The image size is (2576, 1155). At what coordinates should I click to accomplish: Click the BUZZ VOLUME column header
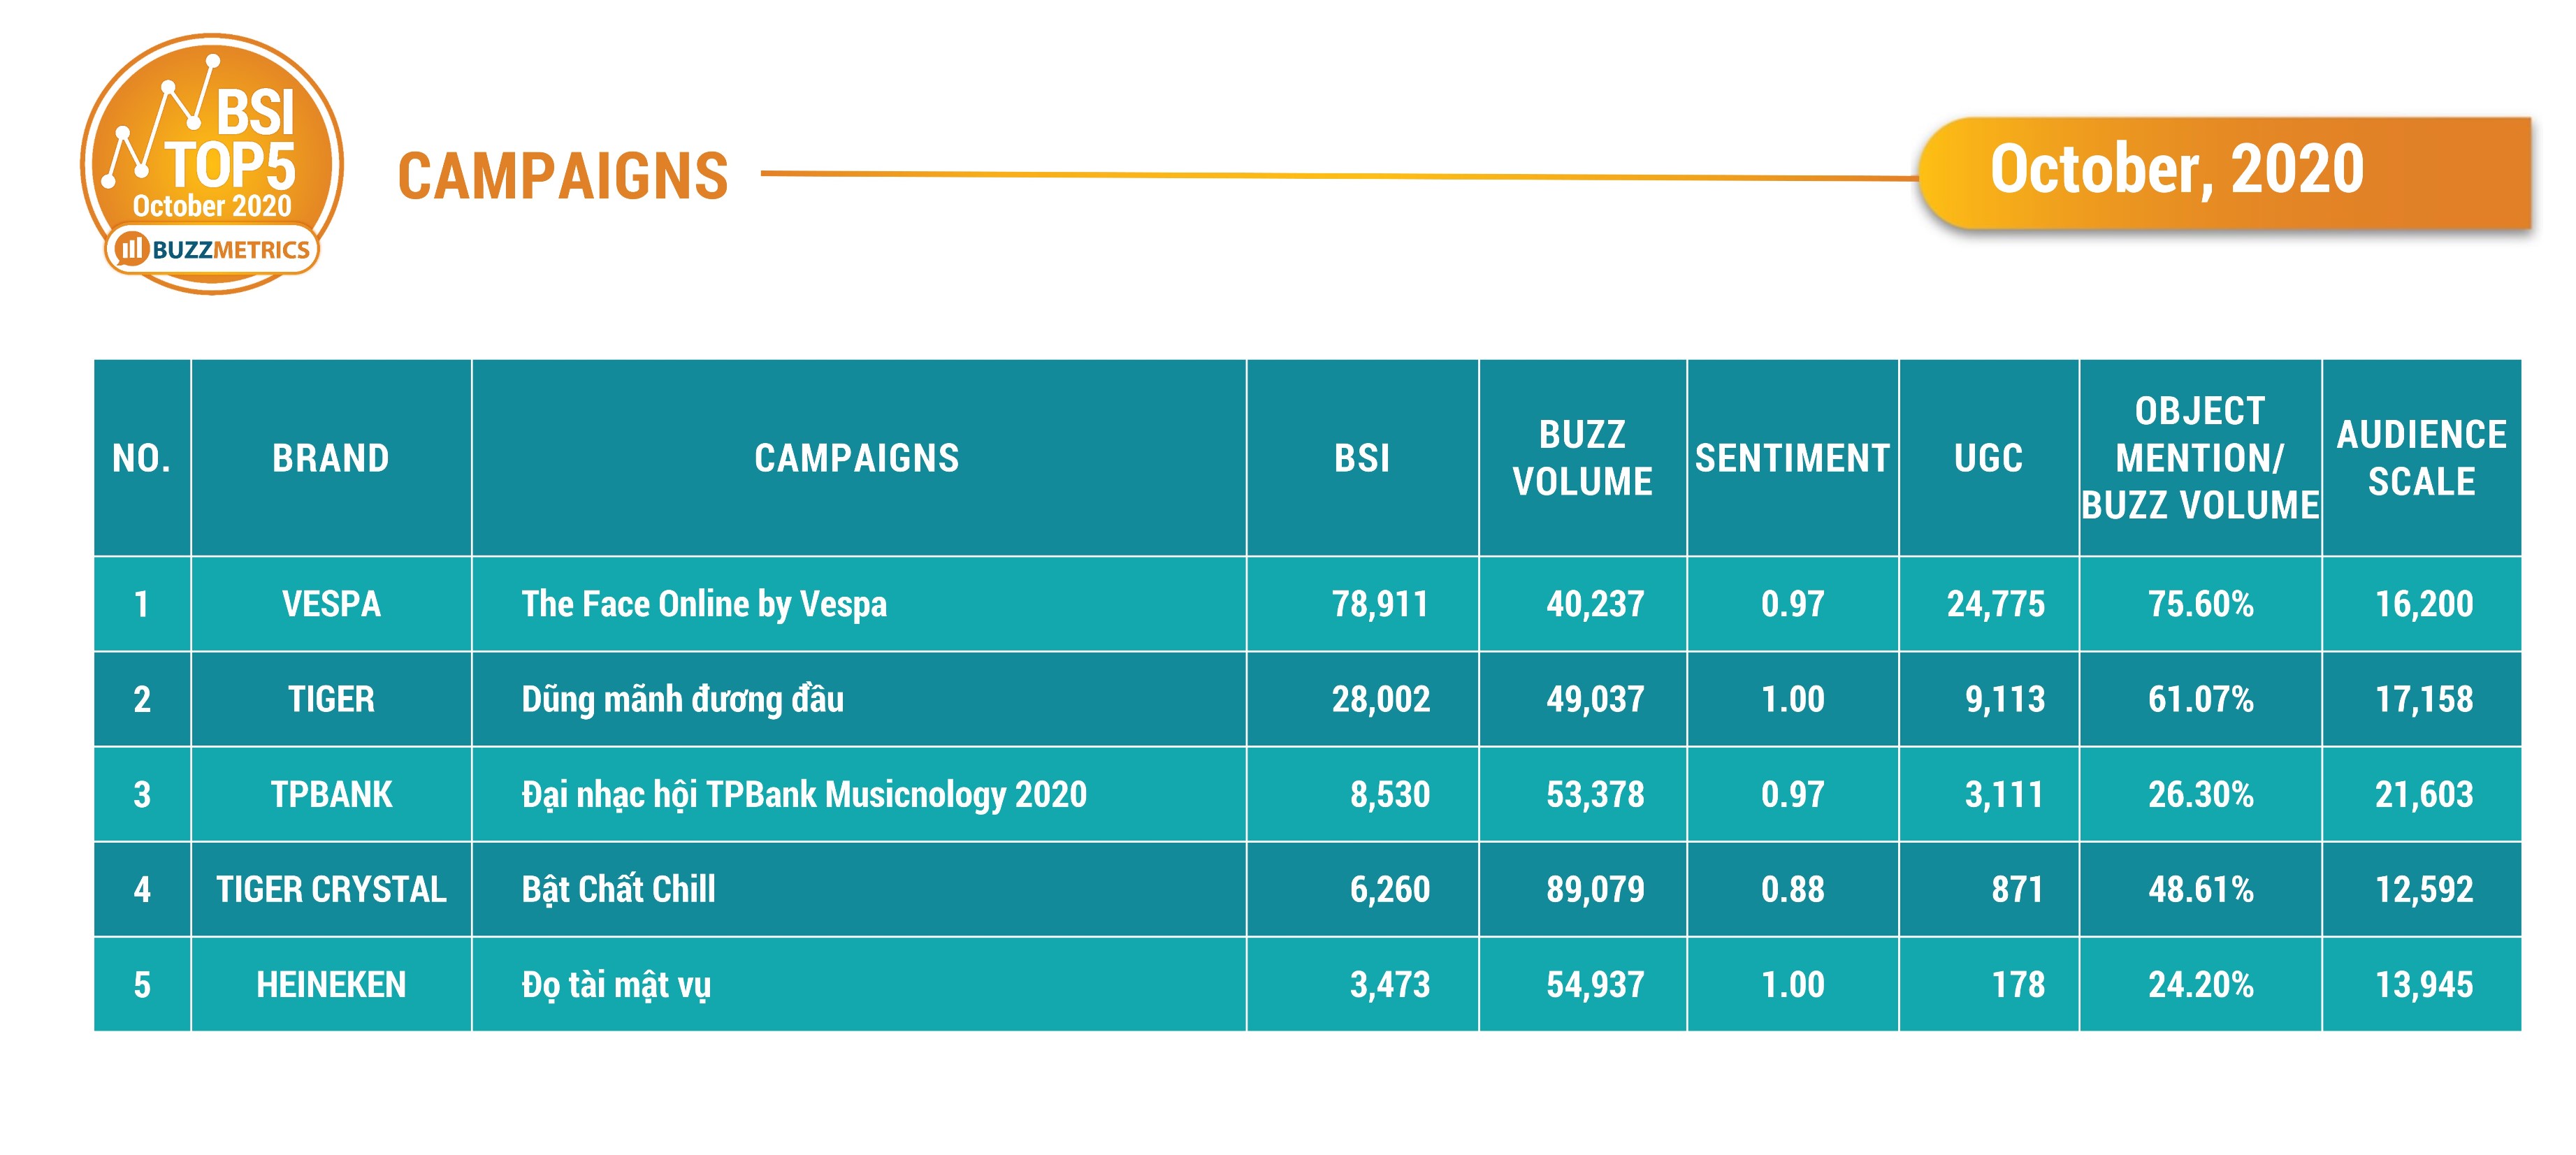pyautogui.click(x=1582, y=458)
